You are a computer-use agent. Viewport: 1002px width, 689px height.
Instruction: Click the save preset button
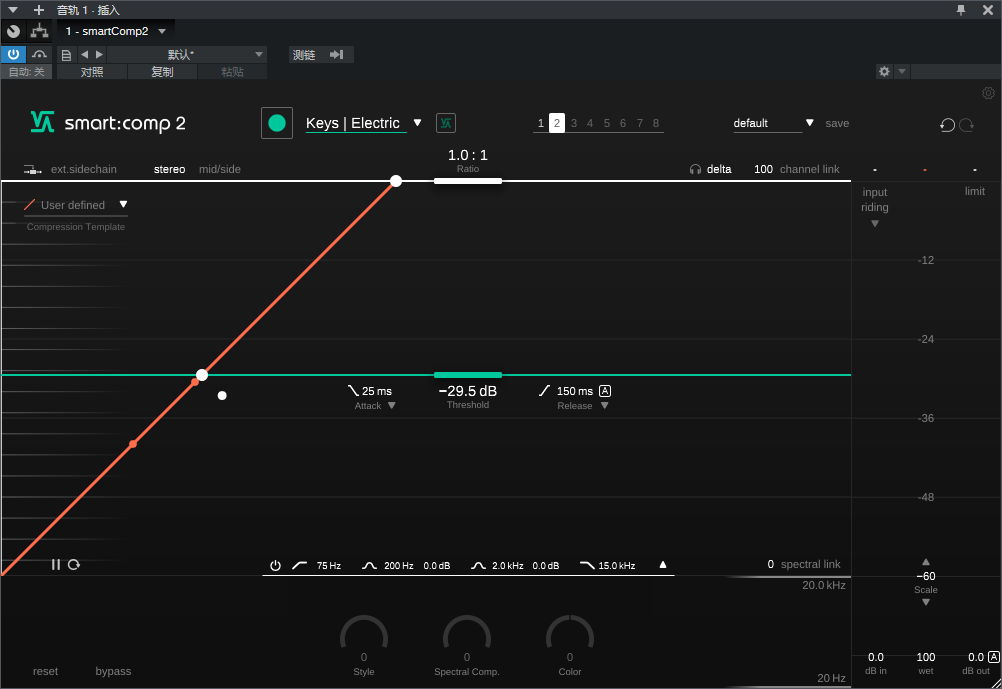tap(836, 123)
